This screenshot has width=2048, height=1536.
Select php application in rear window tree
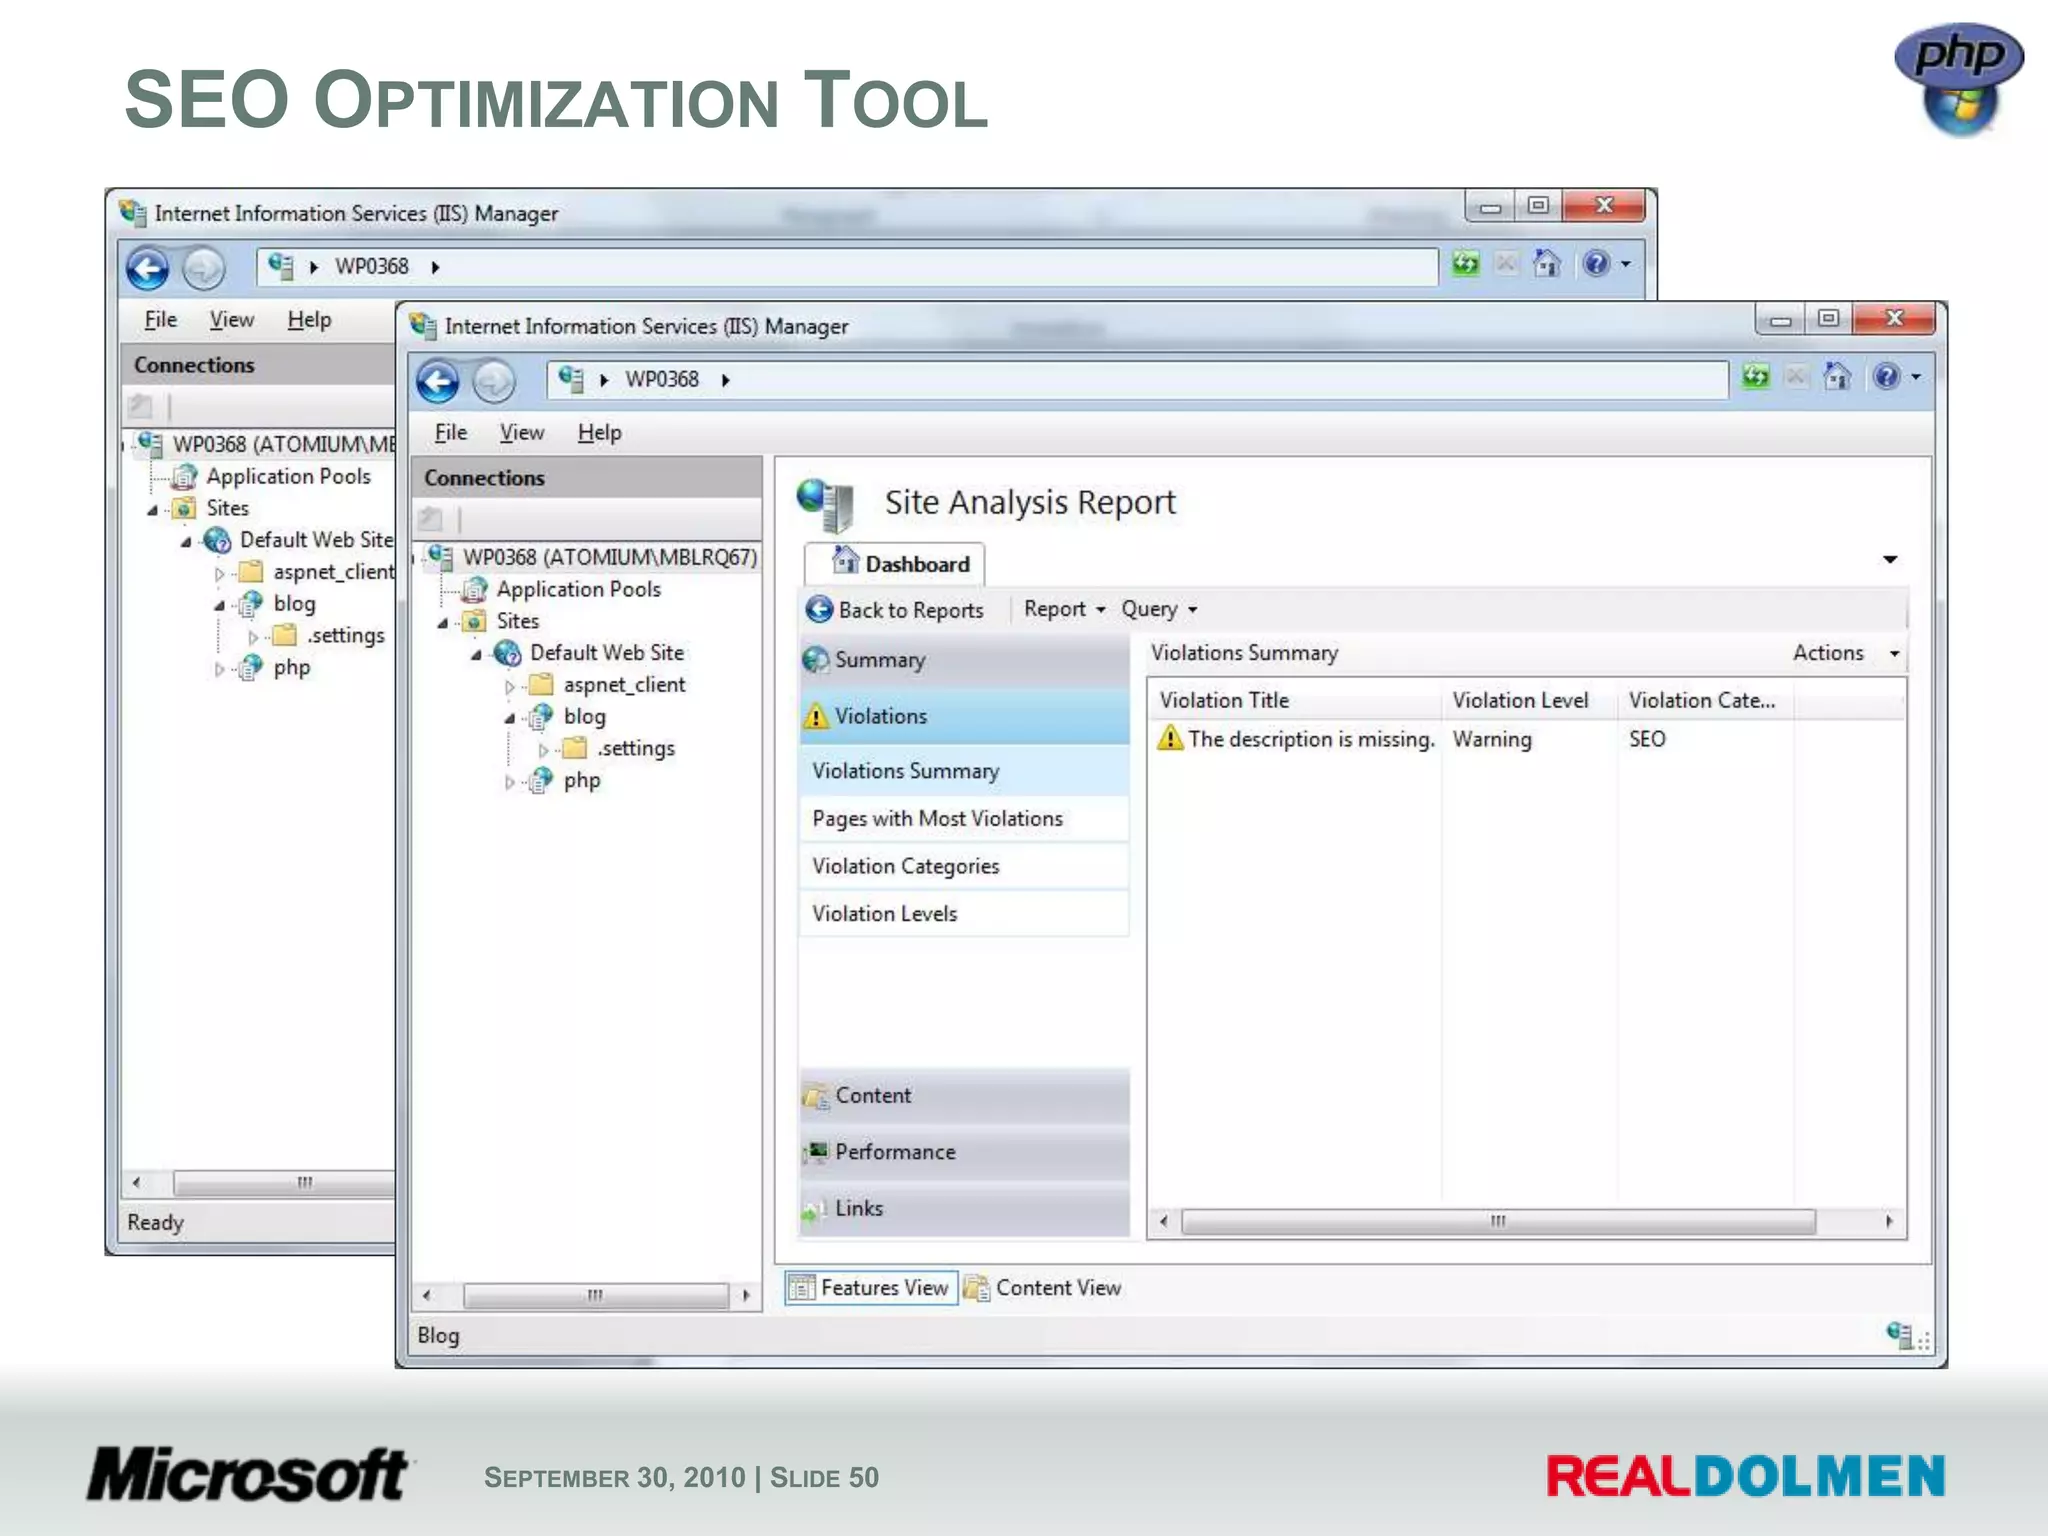[291, 667]
